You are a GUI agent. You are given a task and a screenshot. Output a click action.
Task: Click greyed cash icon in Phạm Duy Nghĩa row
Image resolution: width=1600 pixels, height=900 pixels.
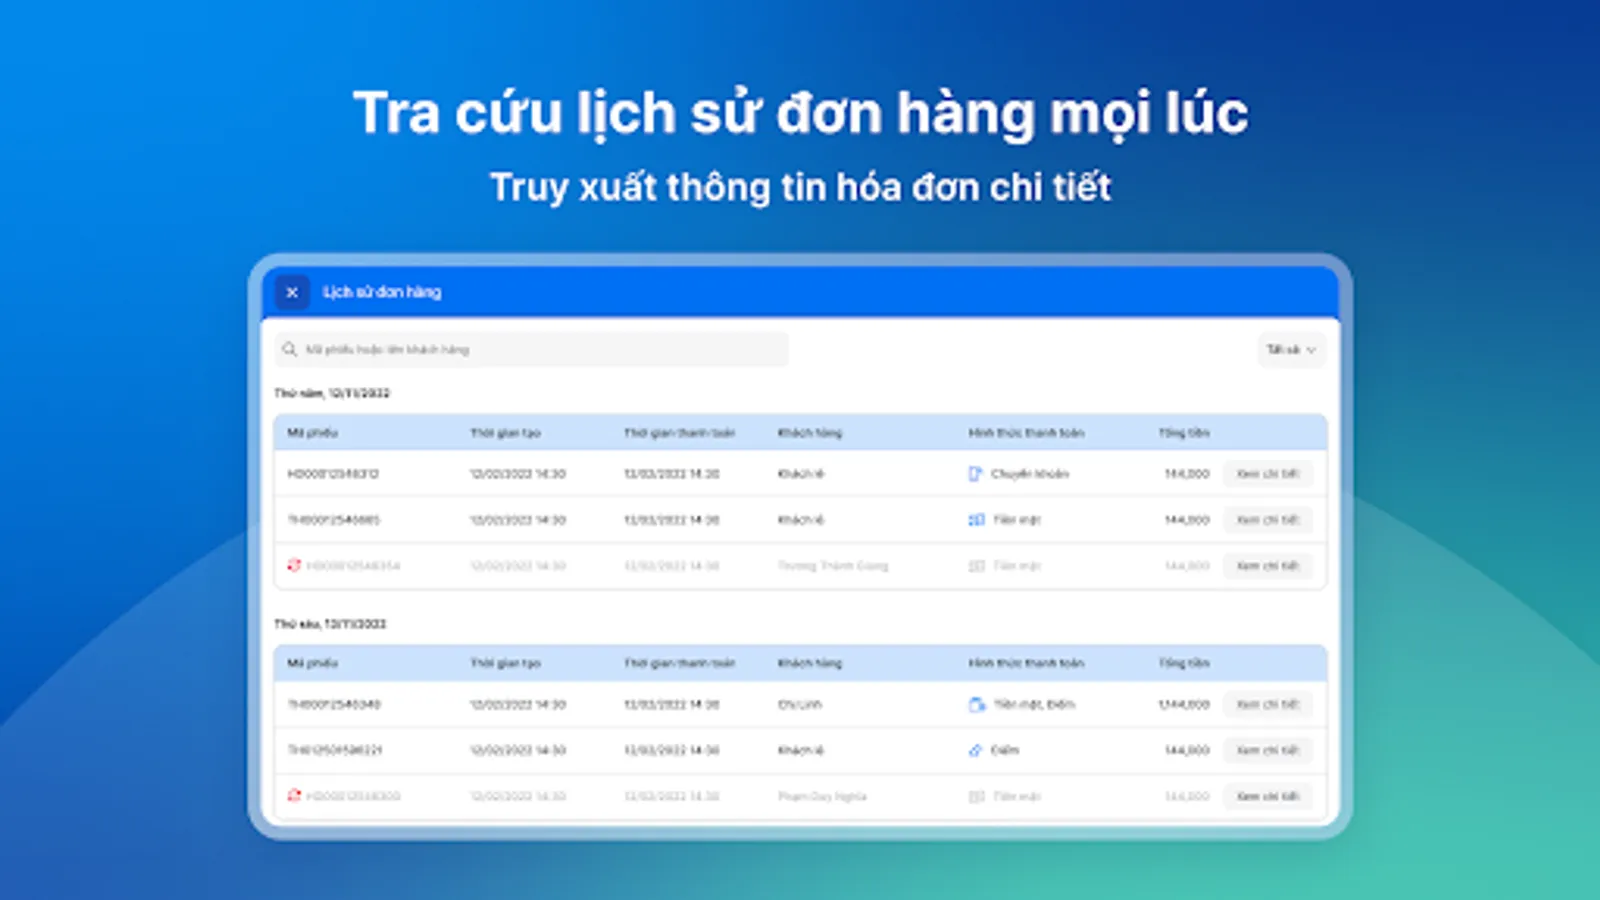coord(976,797)
